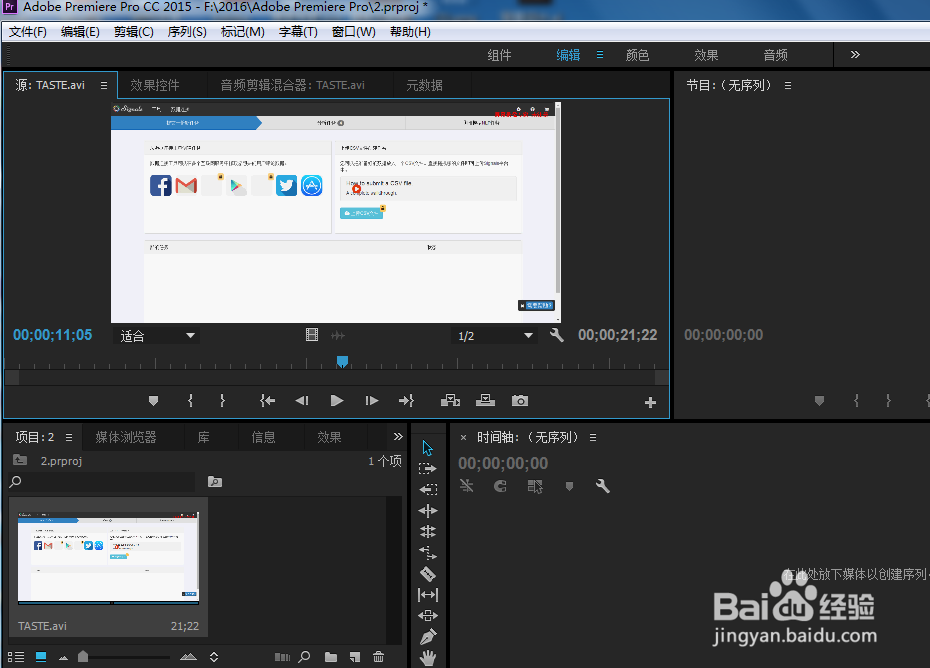Click source monitor playhead marker

[342, 361]
